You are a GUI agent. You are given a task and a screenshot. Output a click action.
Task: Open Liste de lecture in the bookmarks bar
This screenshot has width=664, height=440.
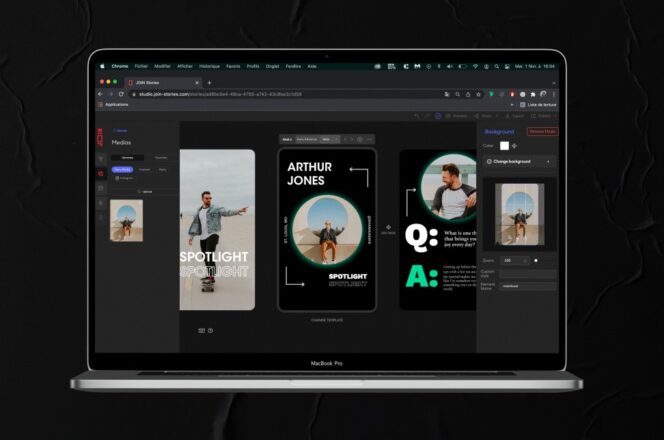(x=538, y=105)
